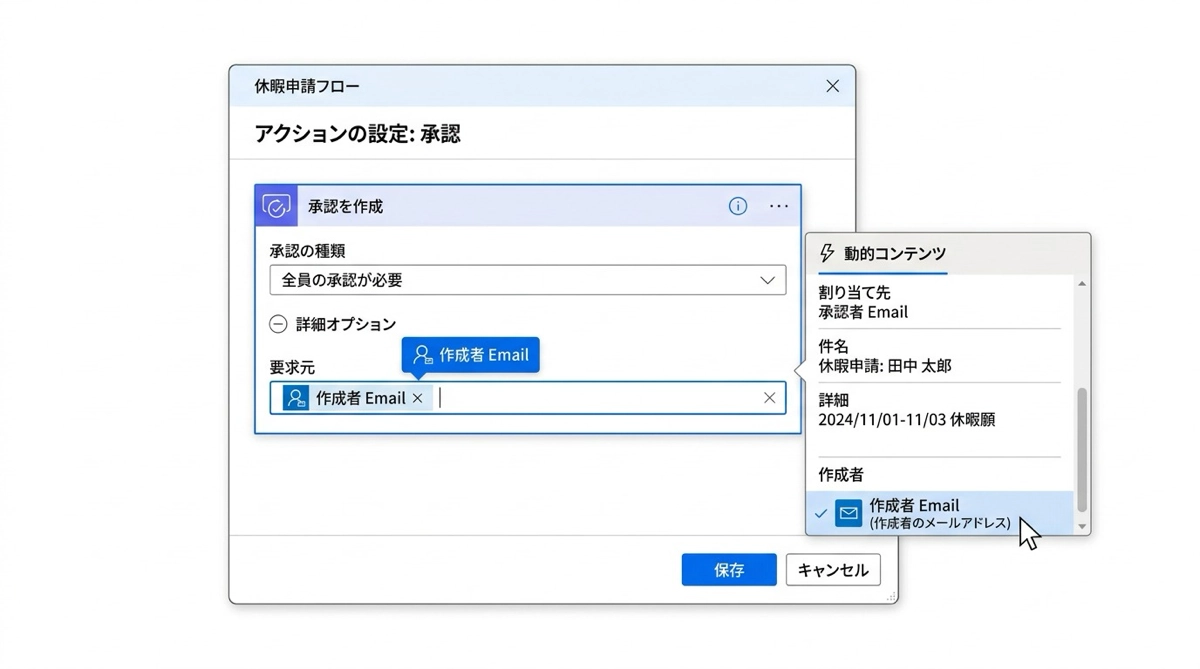Click inside the 要求元 input field
The height and width of the screenshot is (669, 1200).
tap(600, 398)
